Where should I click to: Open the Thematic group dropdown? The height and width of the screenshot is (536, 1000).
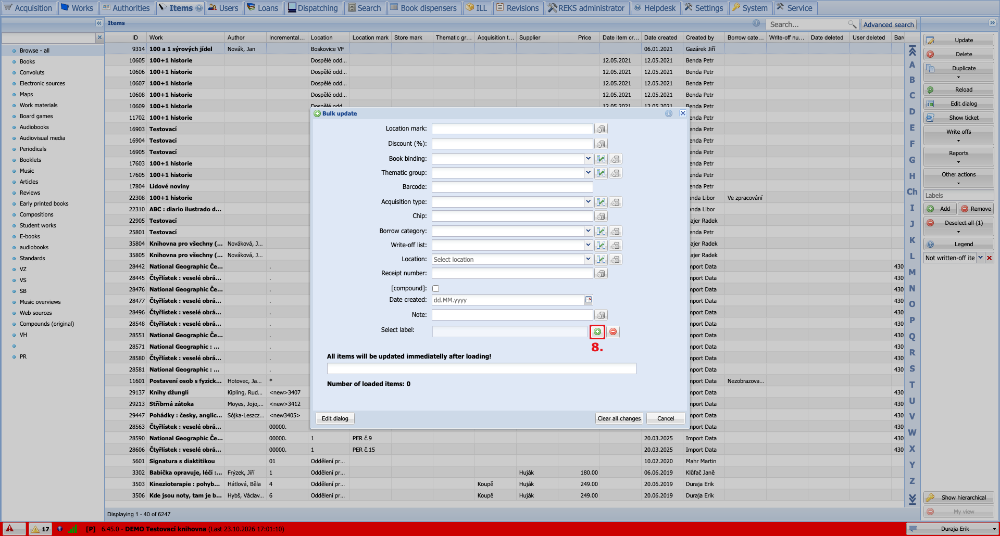[588, 173]
